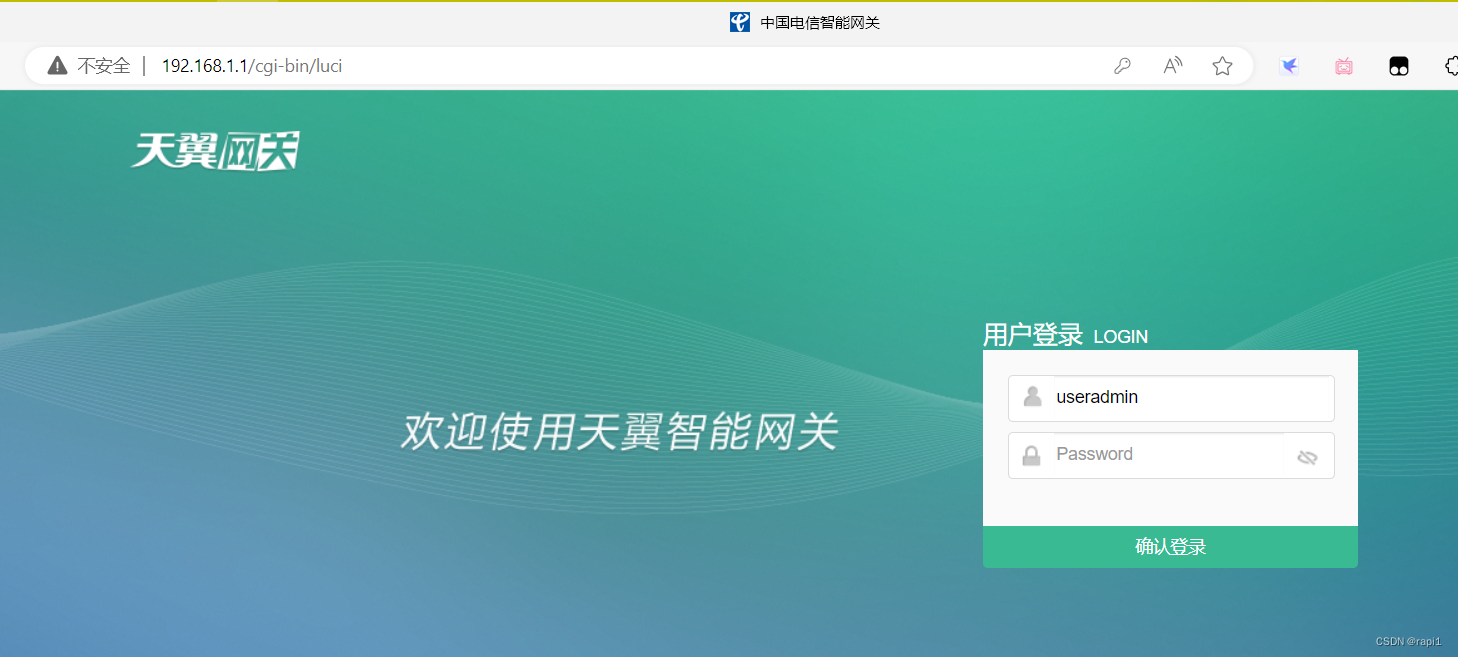Add page to favorites with star icon
Image resolution: width=1458 pixels, height=657 pixels.
click(x=1222, y=66)
